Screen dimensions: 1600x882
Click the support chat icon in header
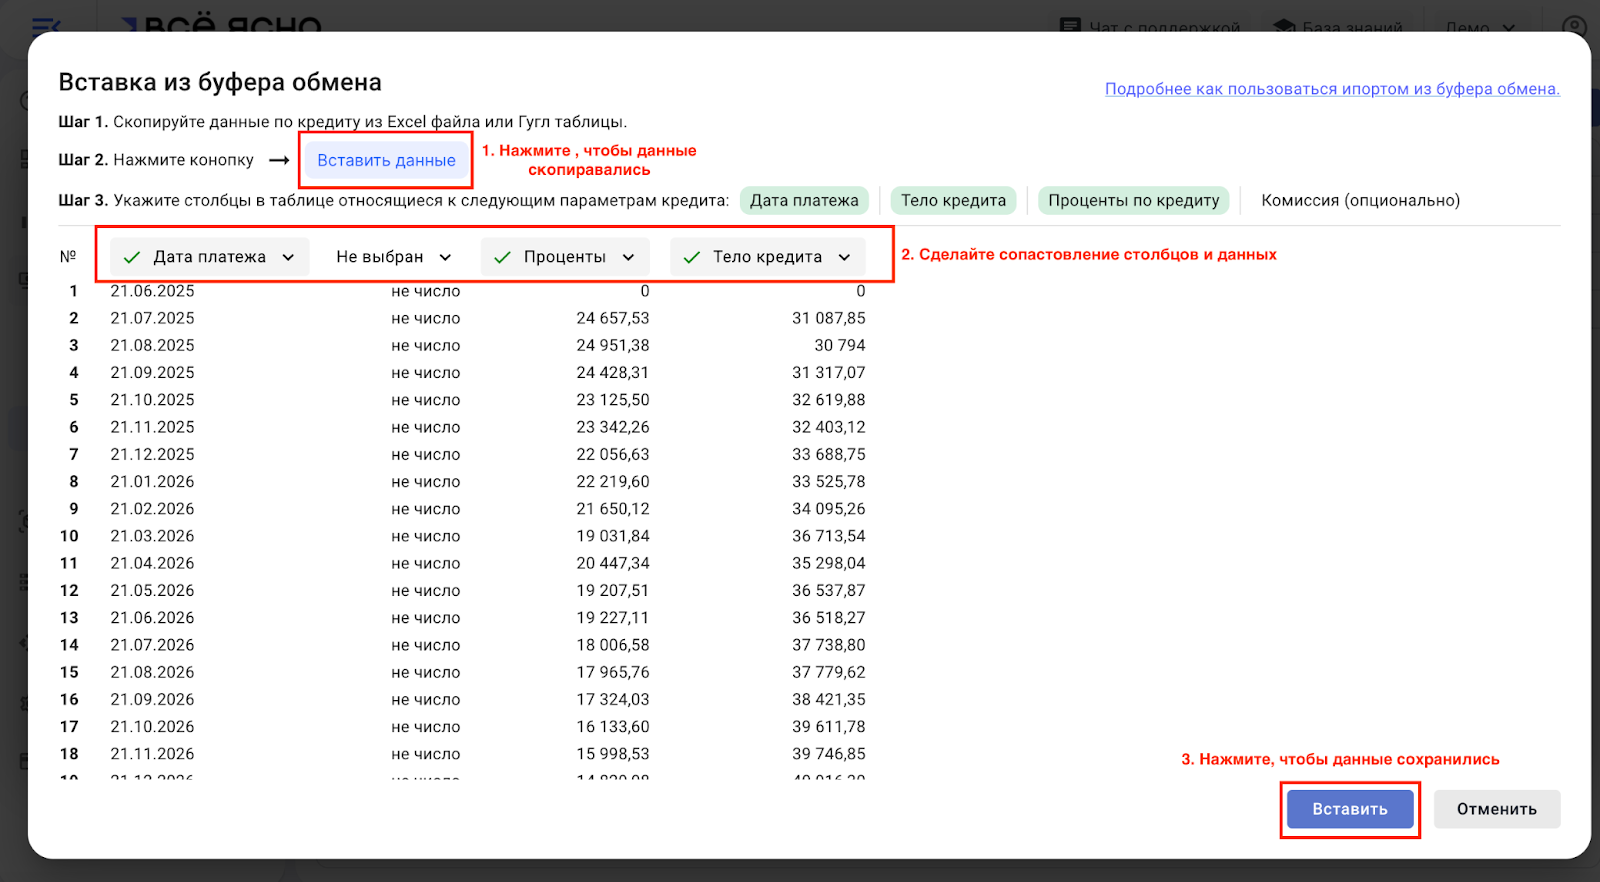point(1070,25)
